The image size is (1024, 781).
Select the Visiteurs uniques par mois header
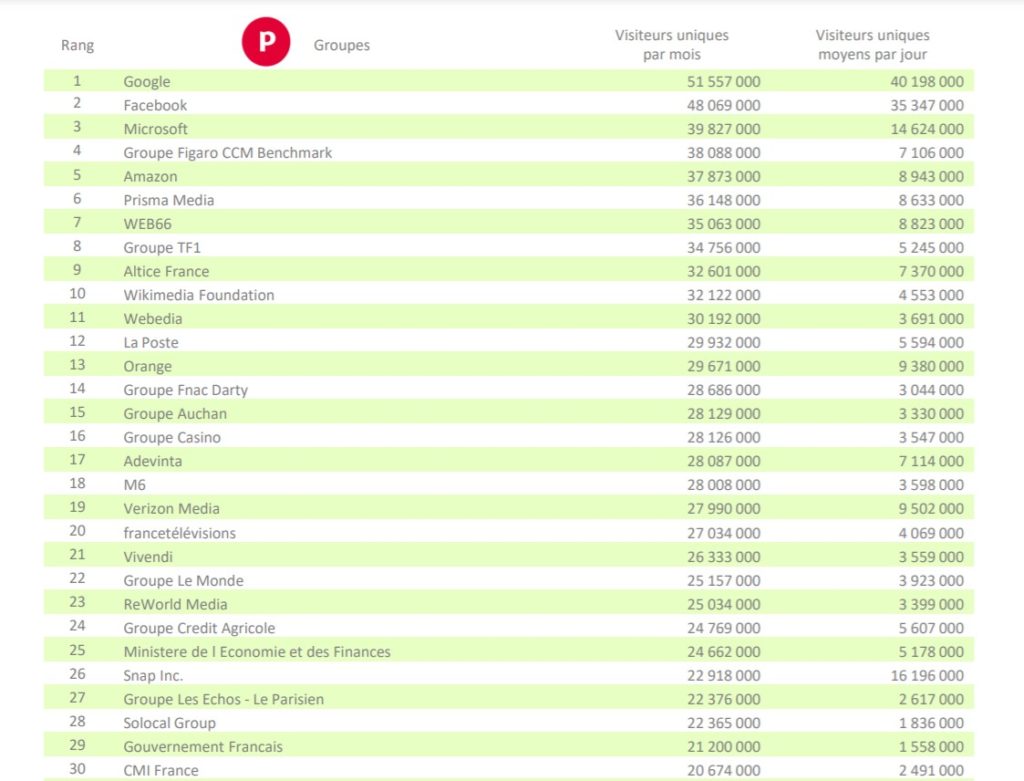pyautogui.click(x=671, y=45)
